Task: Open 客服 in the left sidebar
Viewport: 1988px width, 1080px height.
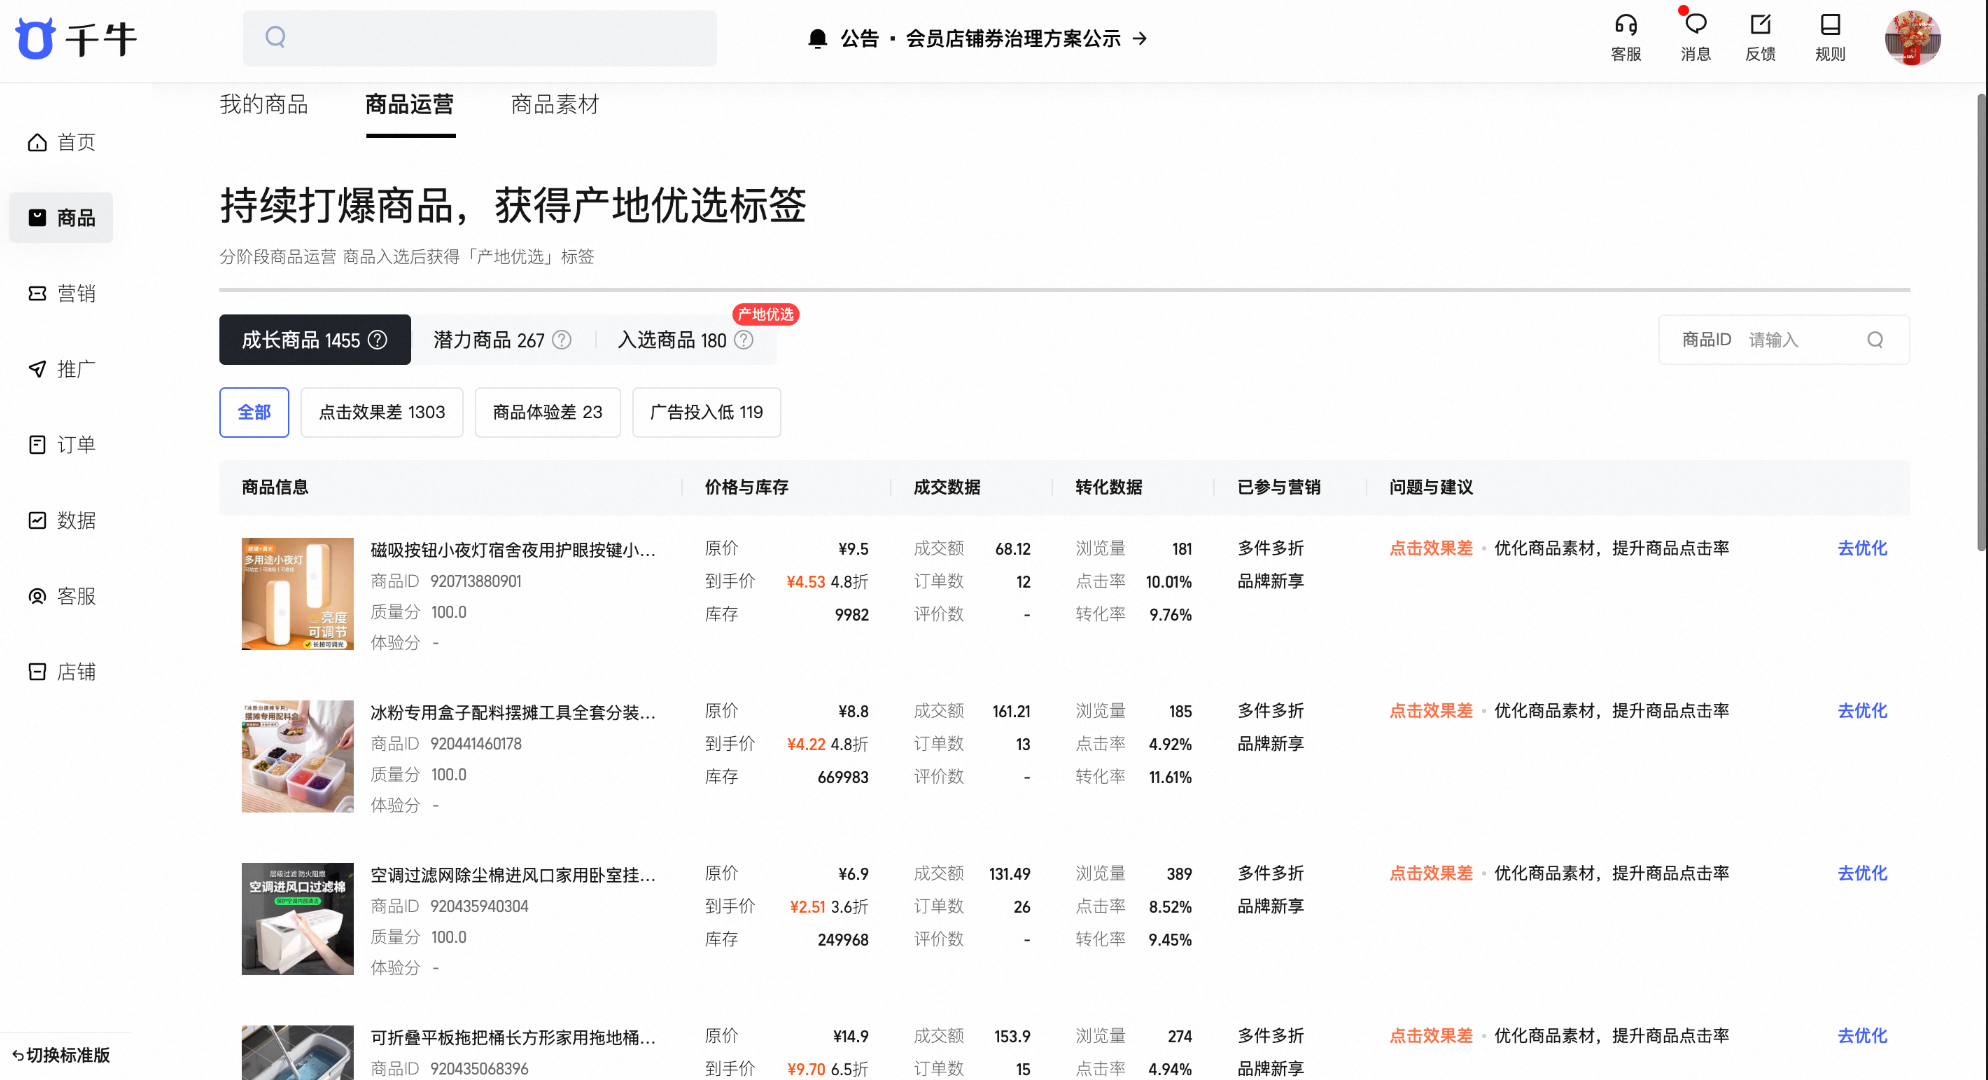Action: pos(62,596)
